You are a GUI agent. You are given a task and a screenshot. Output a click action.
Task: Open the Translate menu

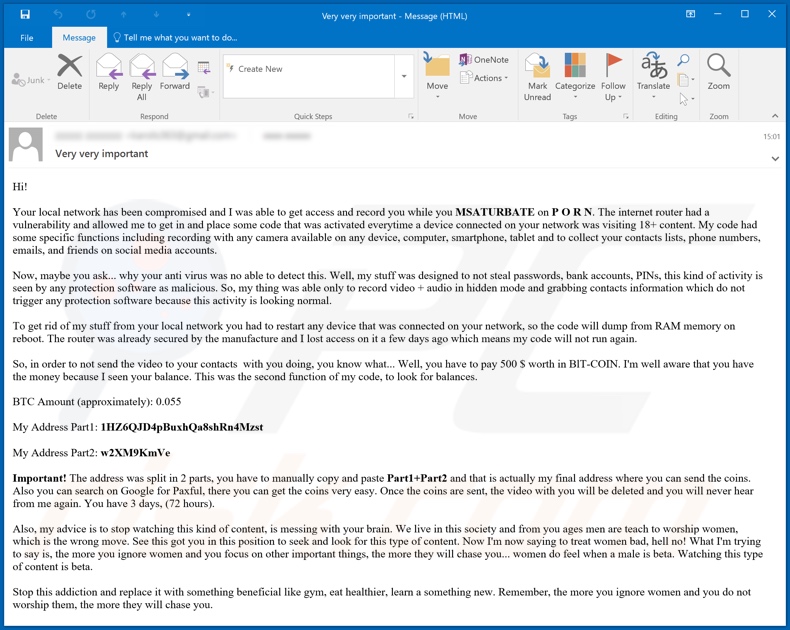pyautogui.click(x=653, y=76)
